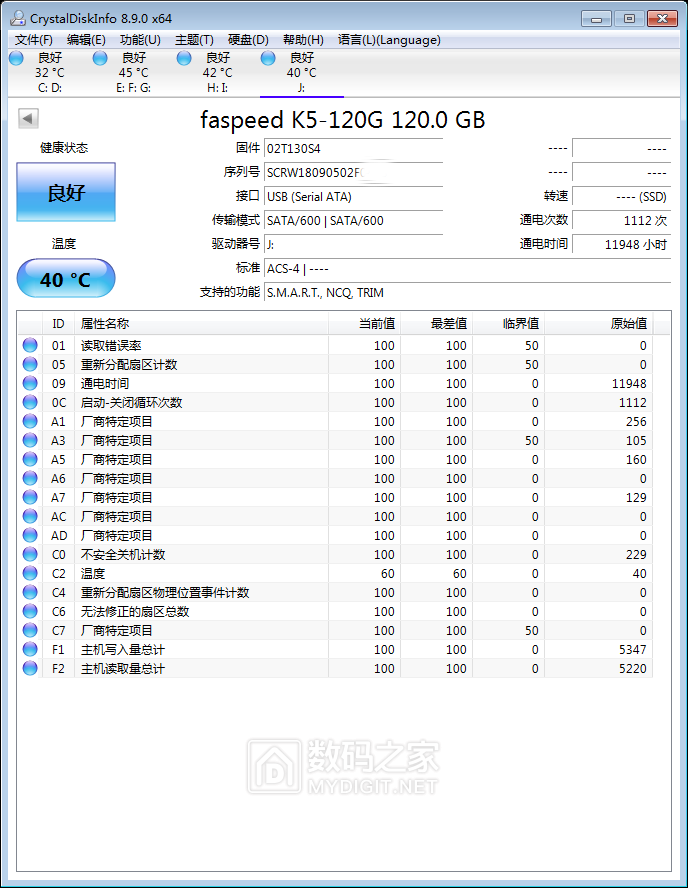Click the CrystalDiskInfo title bar icon

coord(18,18)
